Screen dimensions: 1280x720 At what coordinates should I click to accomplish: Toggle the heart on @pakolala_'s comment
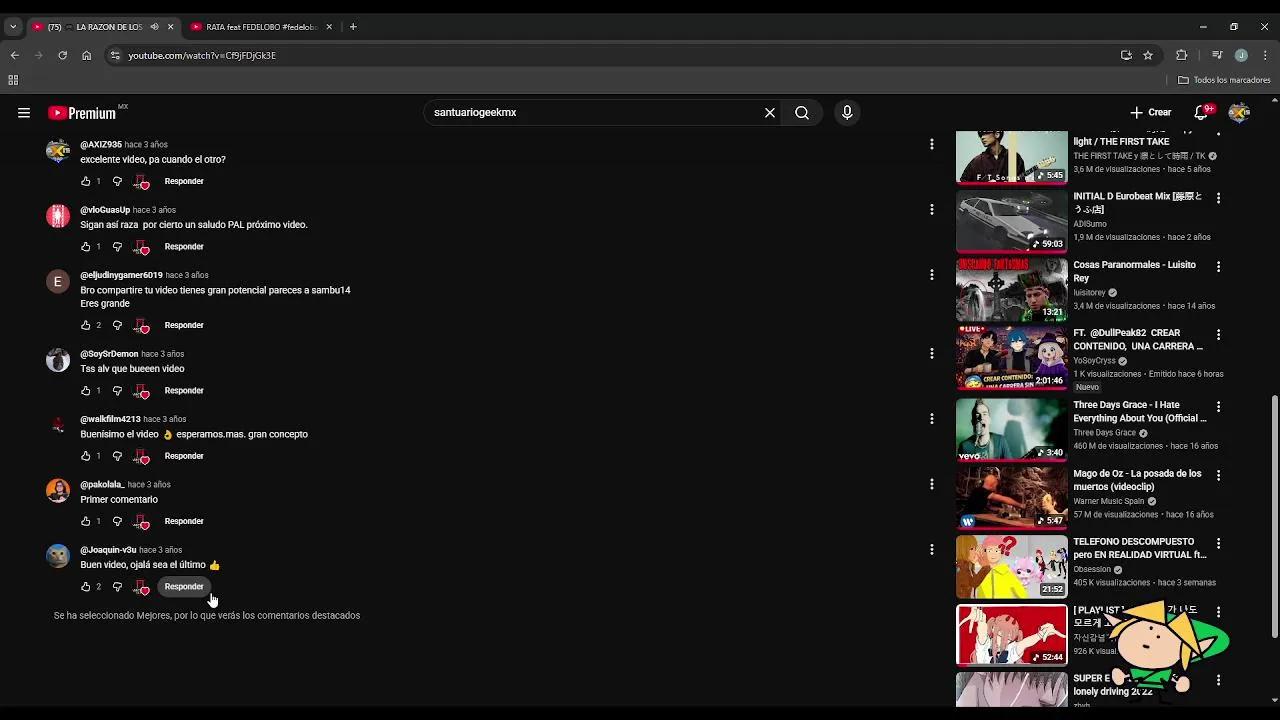tap(142, 521)
